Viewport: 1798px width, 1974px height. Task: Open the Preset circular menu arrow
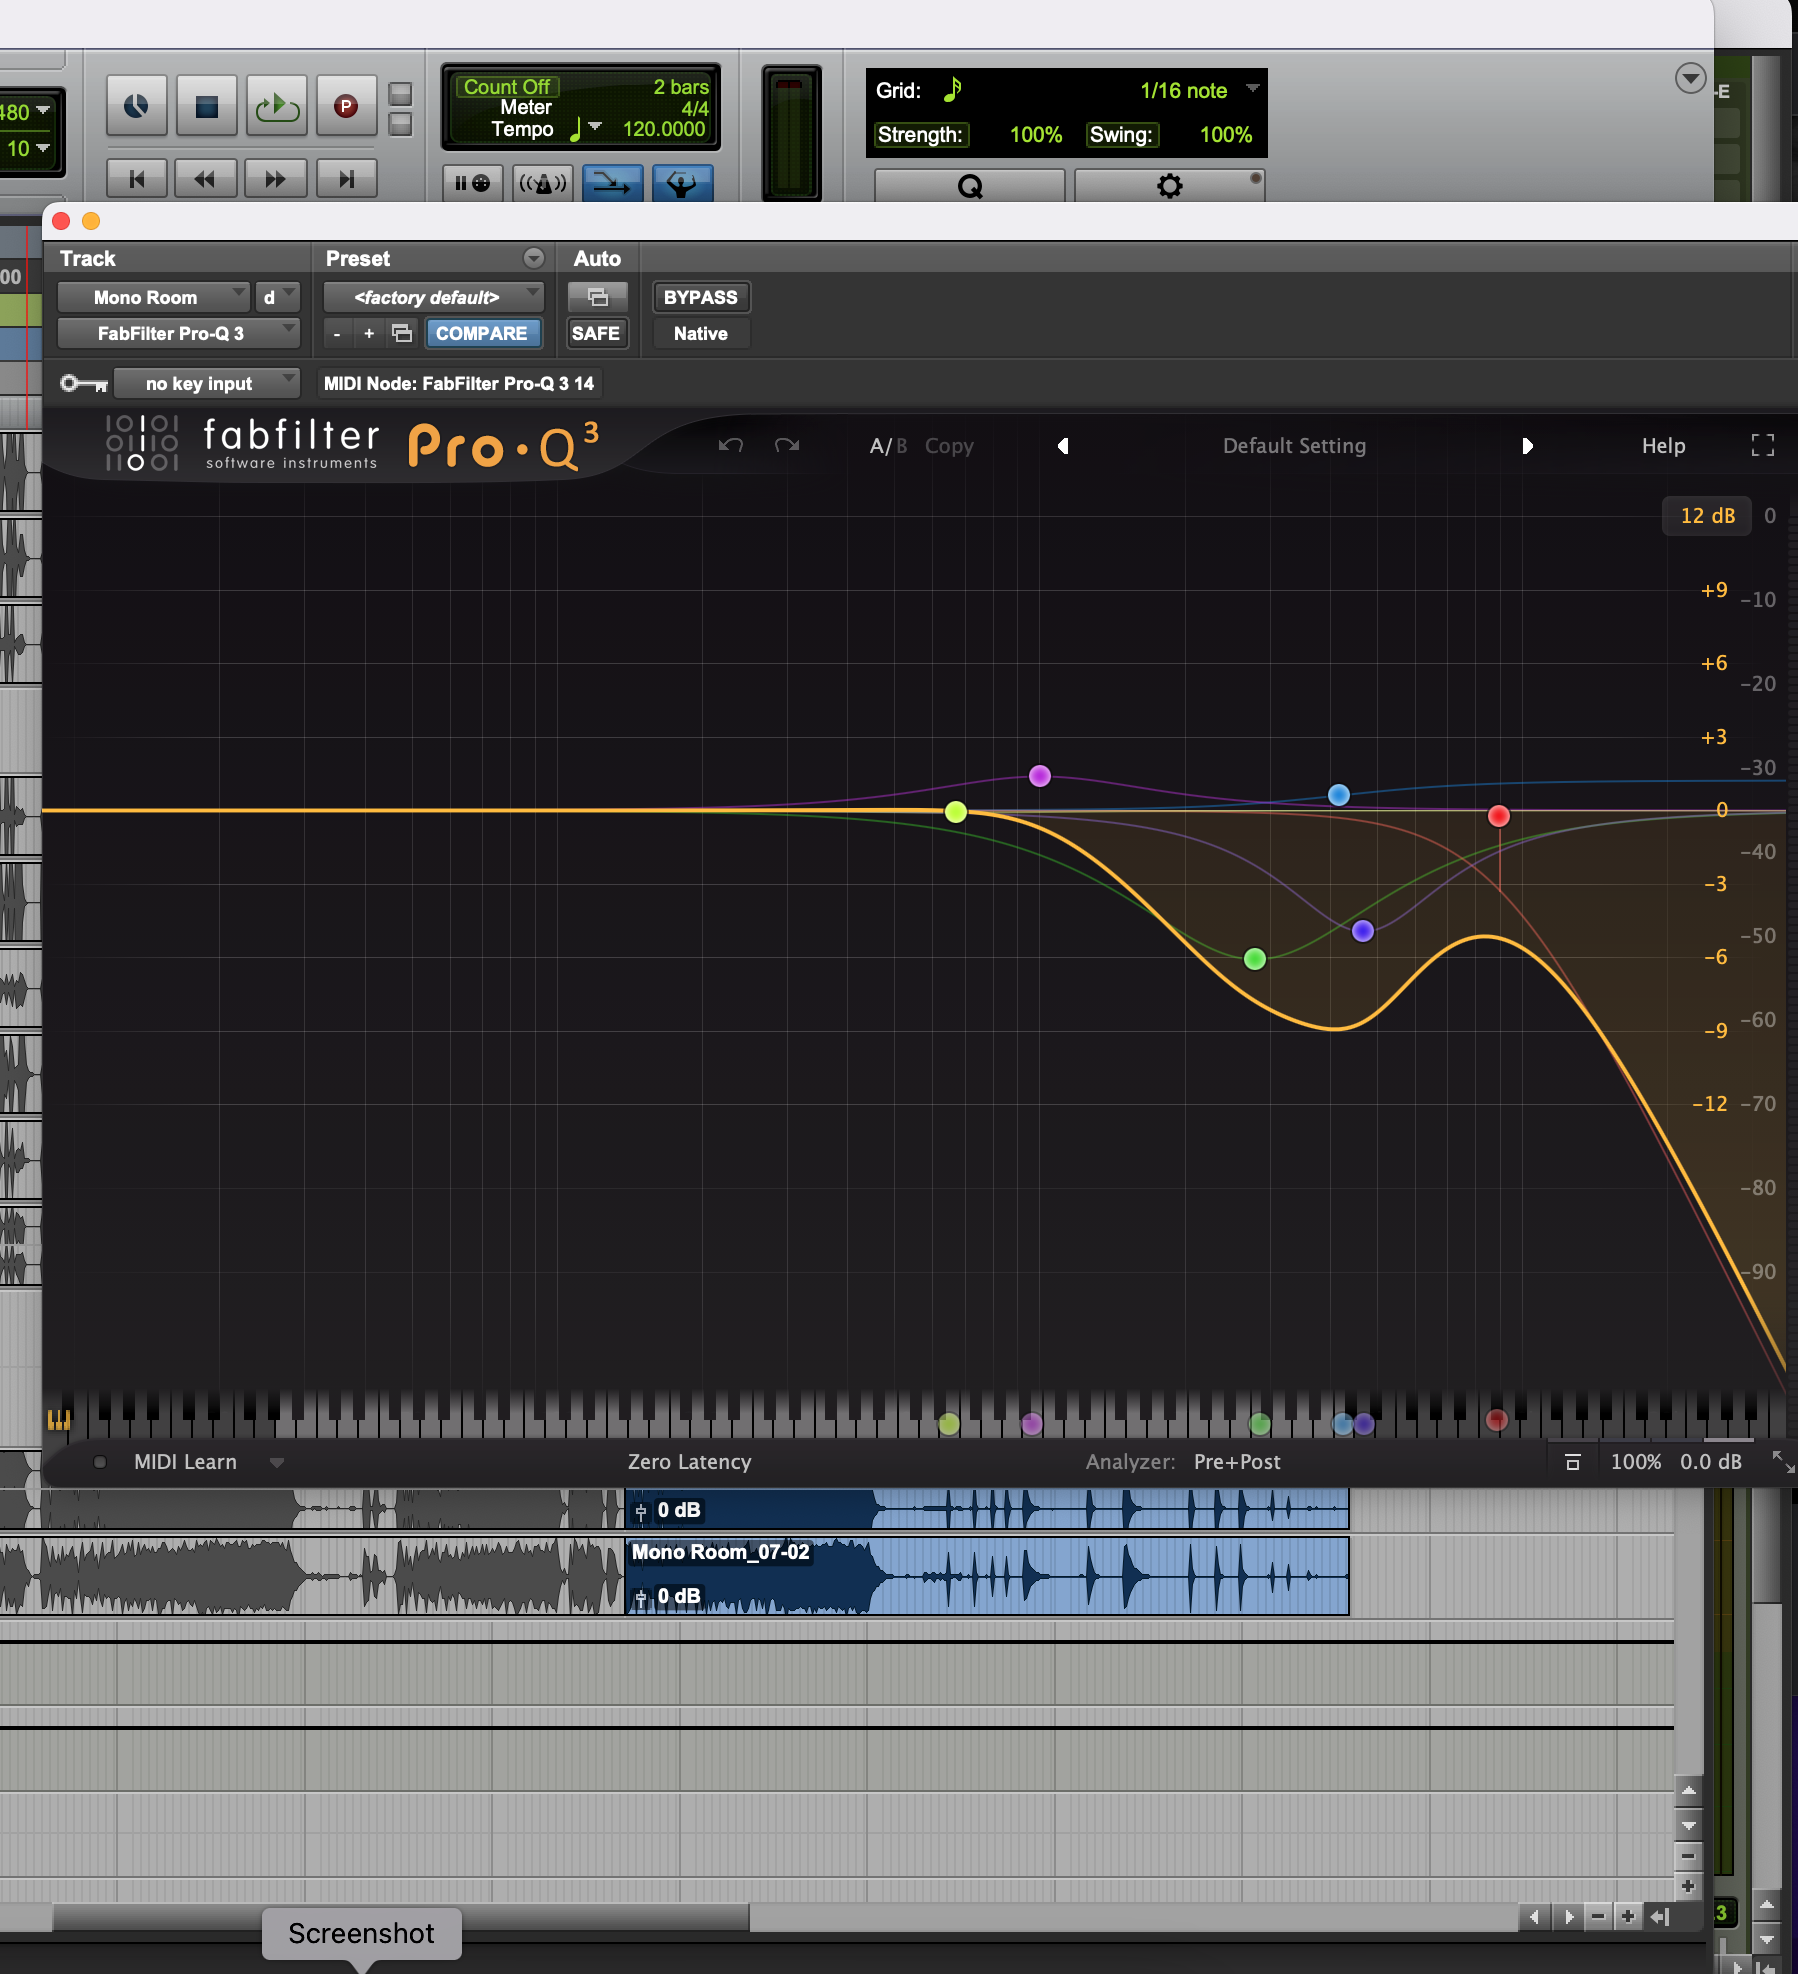(x=534, y=258)
